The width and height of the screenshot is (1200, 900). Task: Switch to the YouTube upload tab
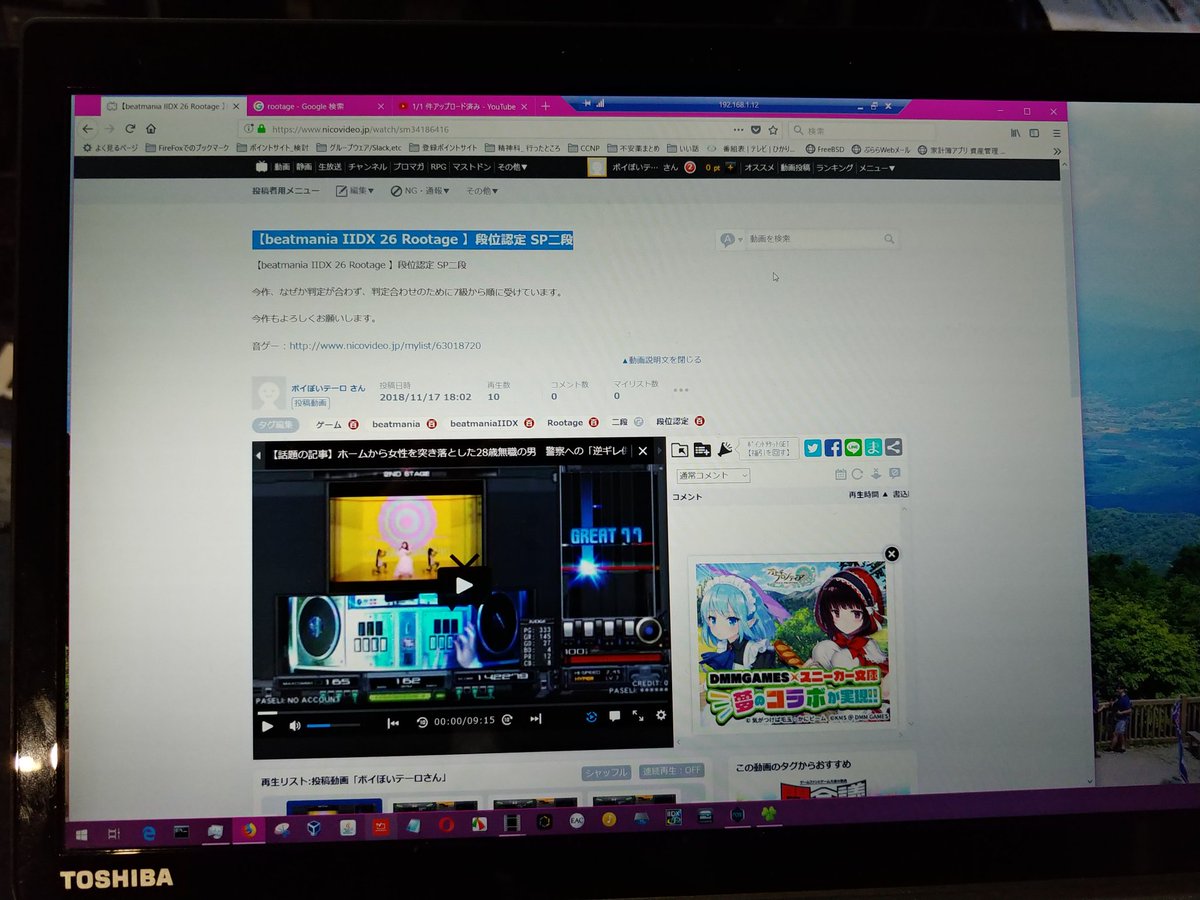(463, 106)
